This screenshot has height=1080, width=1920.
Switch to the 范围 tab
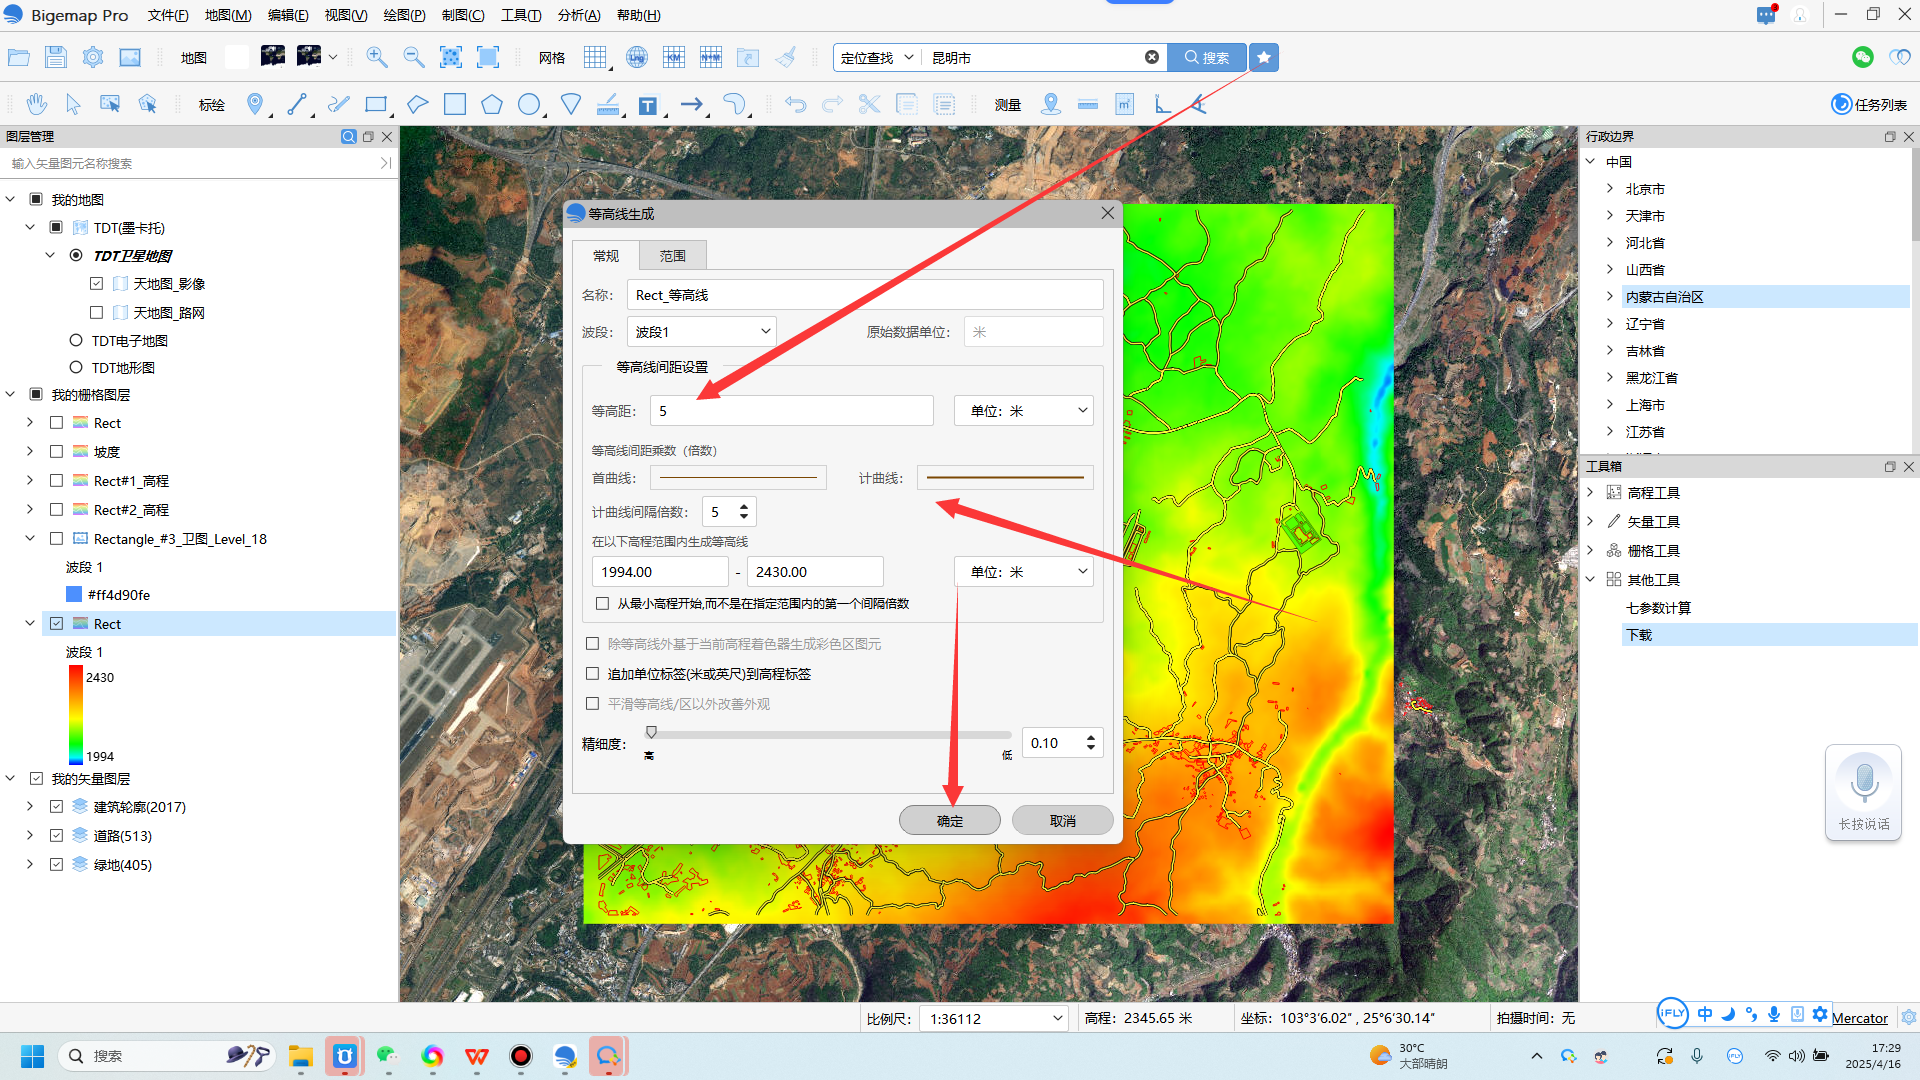pyautogui.click(x=672, y=256)
